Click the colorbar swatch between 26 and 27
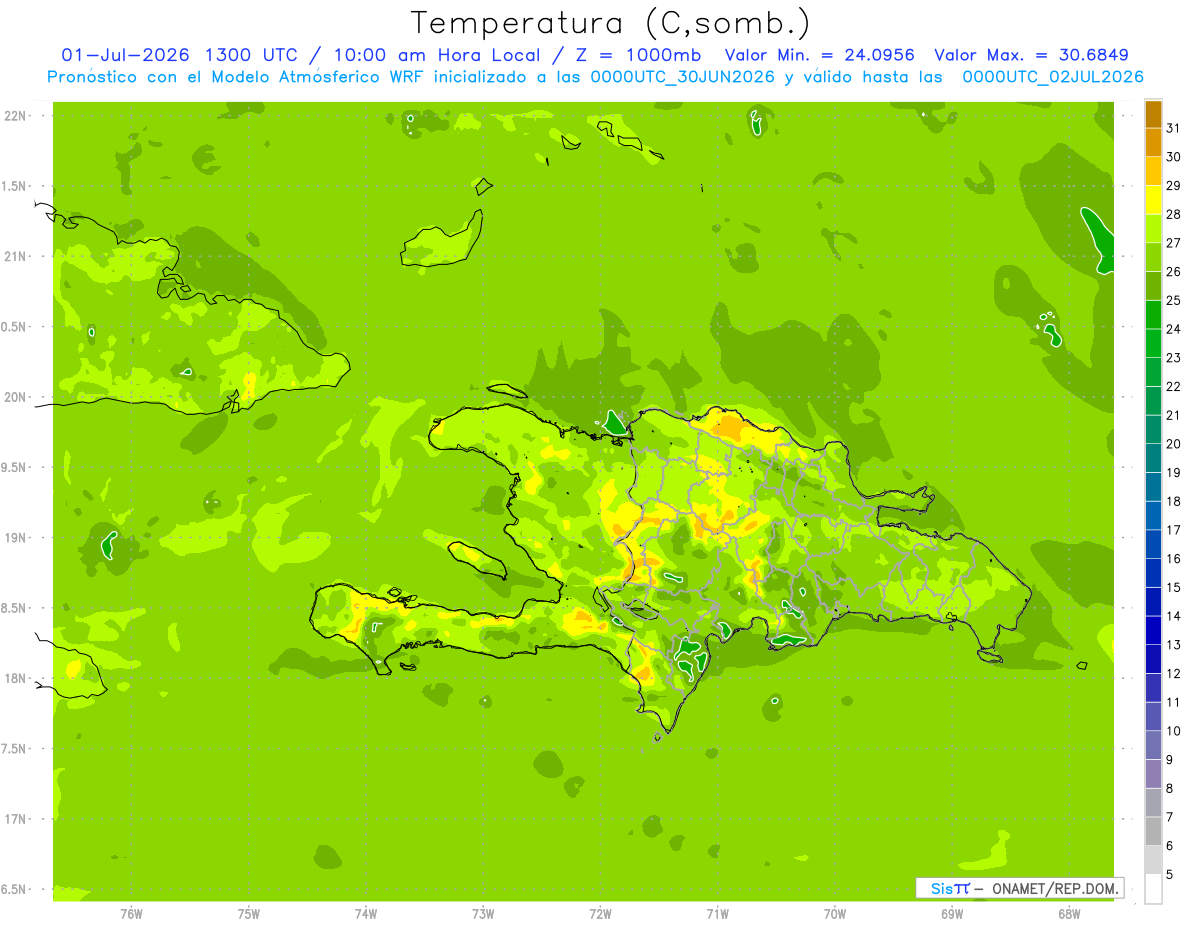1200x927 pixels. [1153, 257]
